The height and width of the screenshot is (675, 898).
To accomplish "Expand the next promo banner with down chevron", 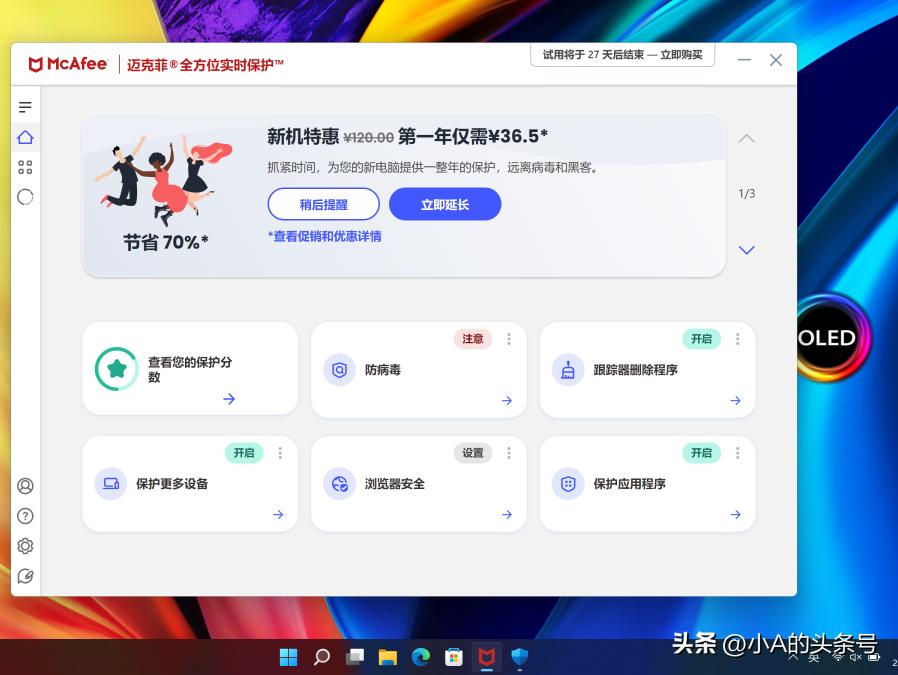I will click(746, 250).
